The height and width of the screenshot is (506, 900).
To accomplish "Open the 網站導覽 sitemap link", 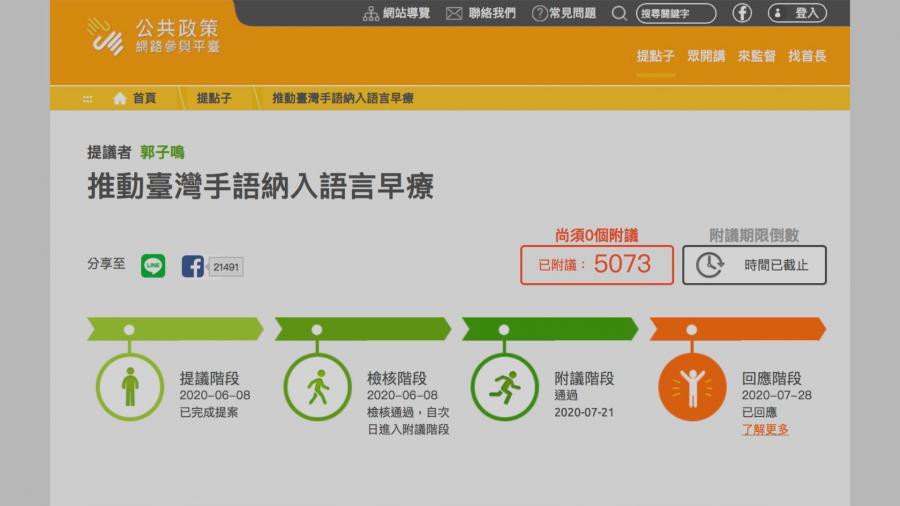I will [x=396, y=13].
